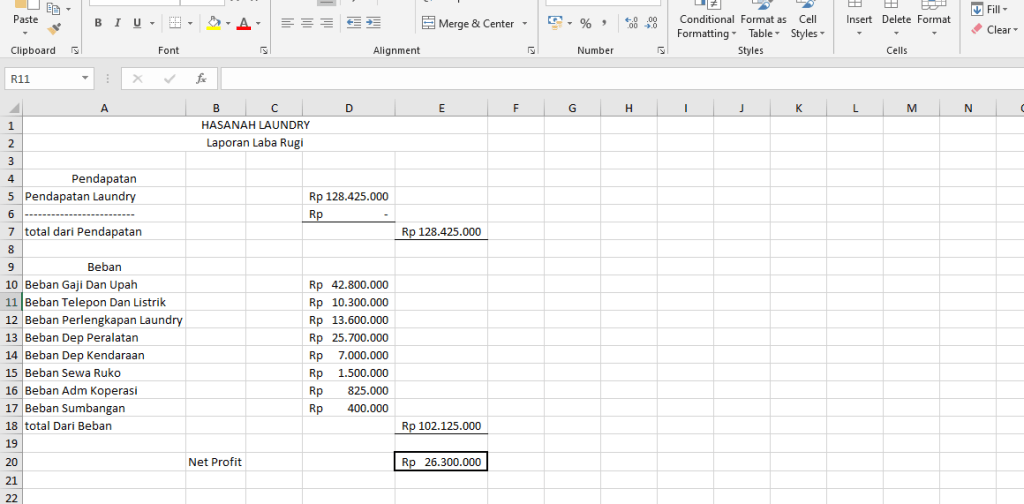Click the Merge & Center button

[x=469, y=23]
